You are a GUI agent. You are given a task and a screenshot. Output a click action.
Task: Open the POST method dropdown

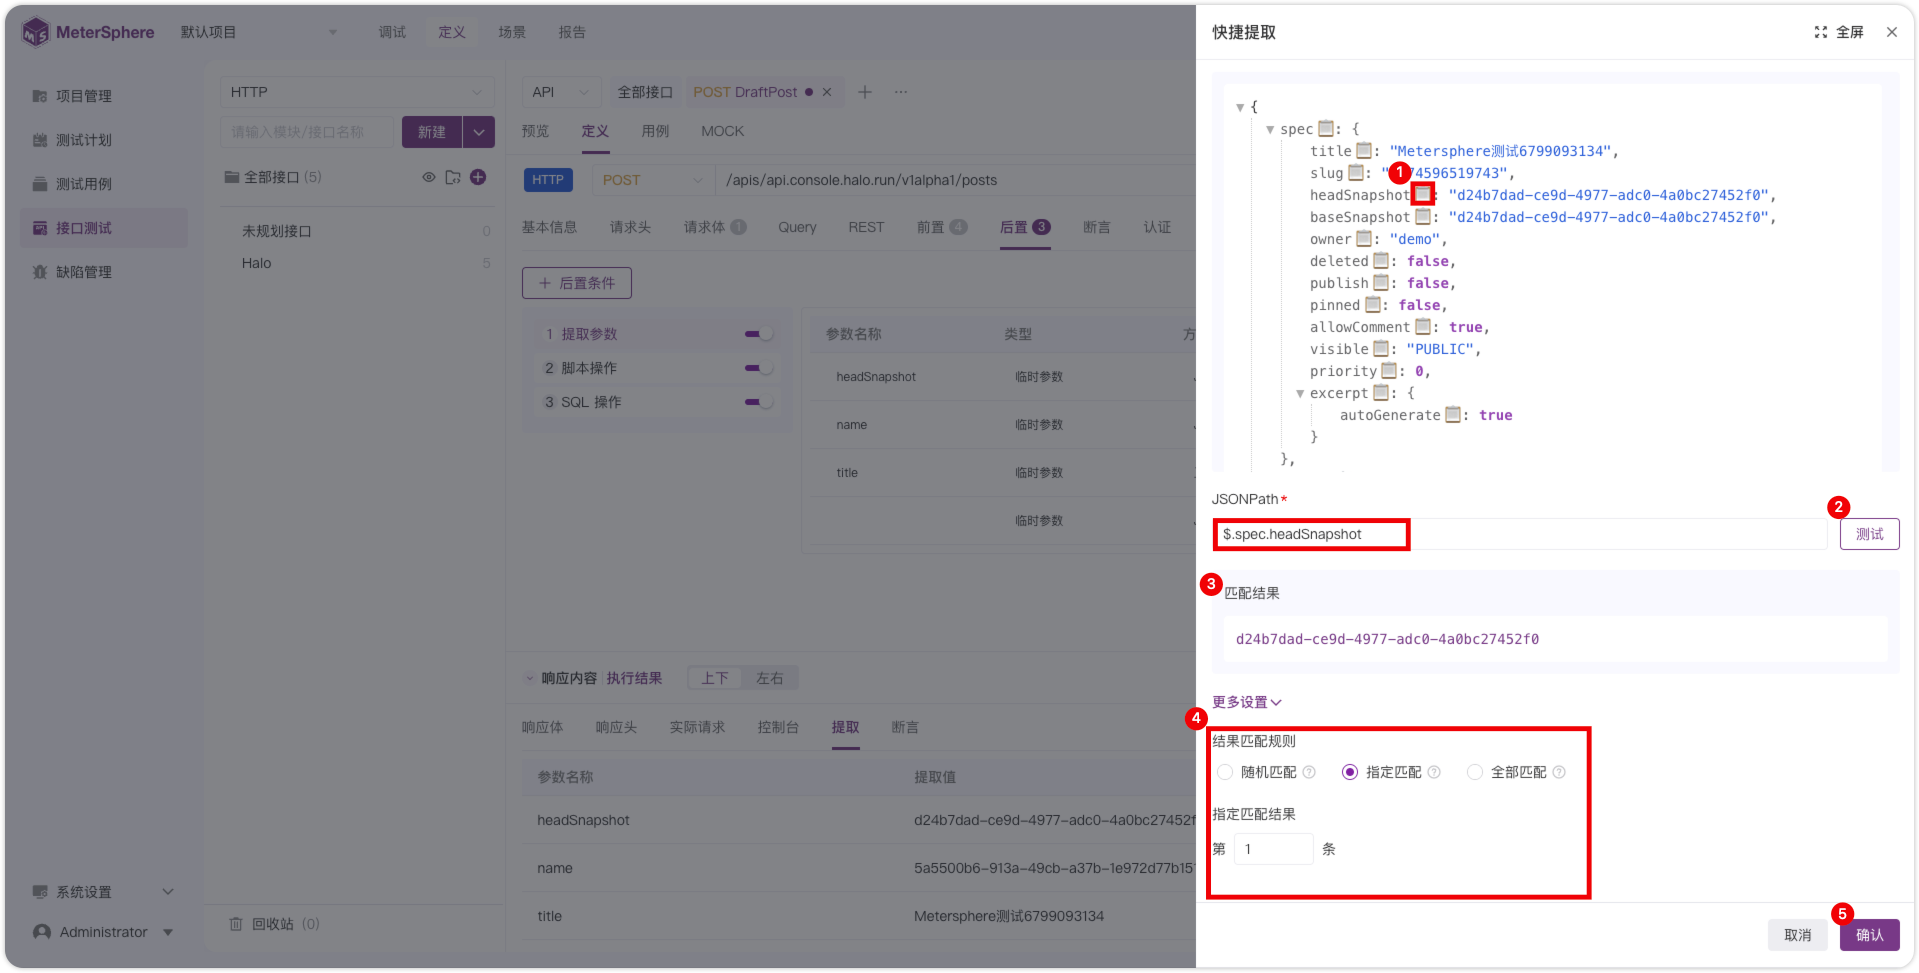pyautogui.click(x=653, y=180)
